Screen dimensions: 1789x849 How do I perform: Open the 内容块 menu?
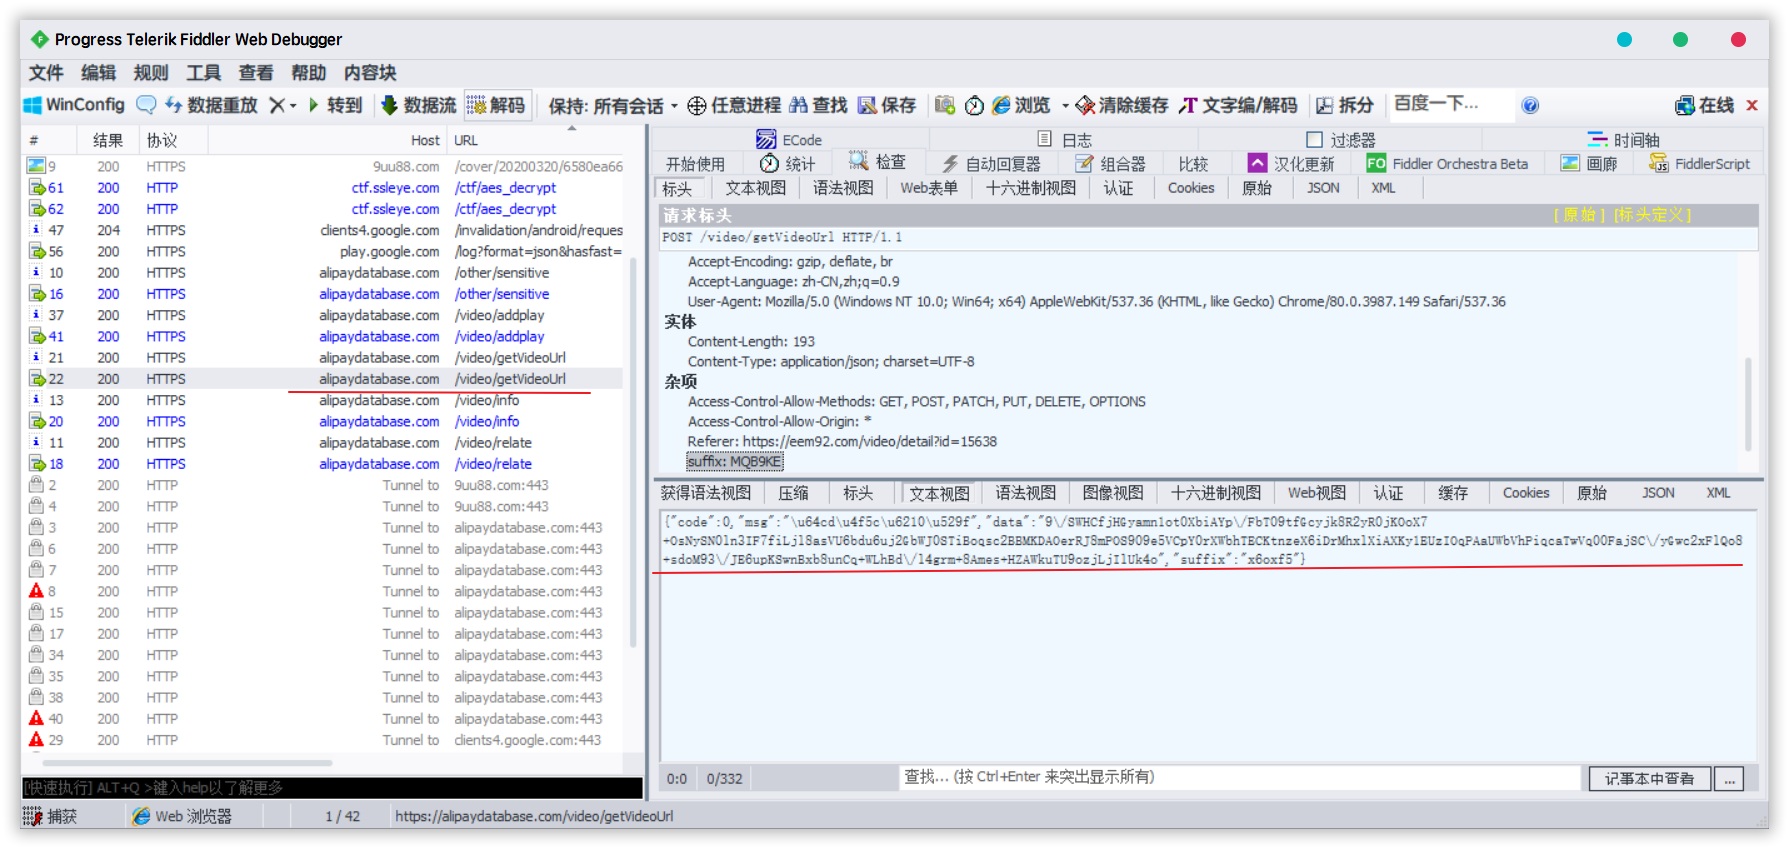370,73
